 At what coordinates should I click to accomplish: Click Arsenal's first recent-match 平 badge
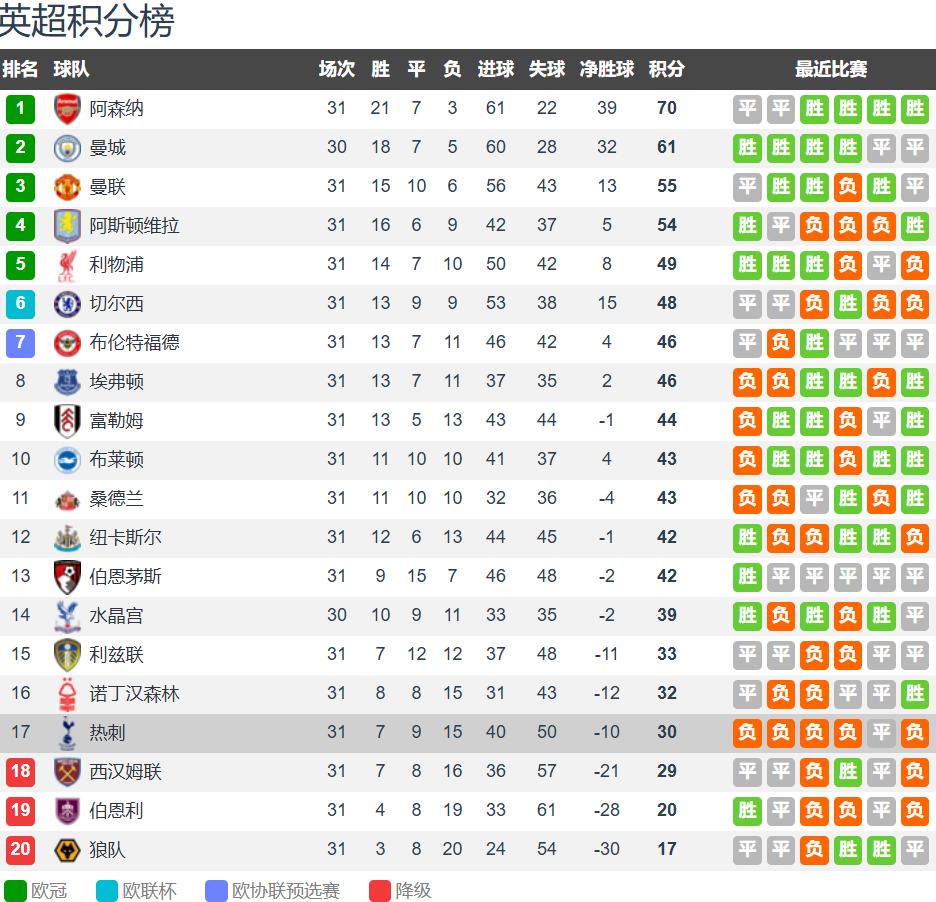click(x=747, y=108)
